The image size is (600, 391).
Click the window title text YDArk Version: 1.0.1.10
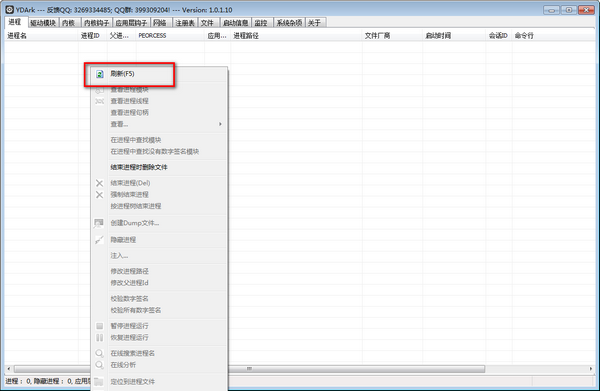pyautogui.click(x=124, y=10)
